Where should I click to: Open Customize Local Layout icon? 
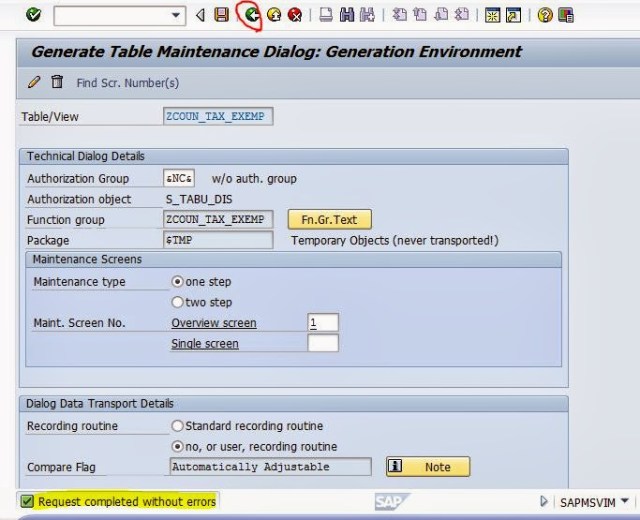(566, 16)
